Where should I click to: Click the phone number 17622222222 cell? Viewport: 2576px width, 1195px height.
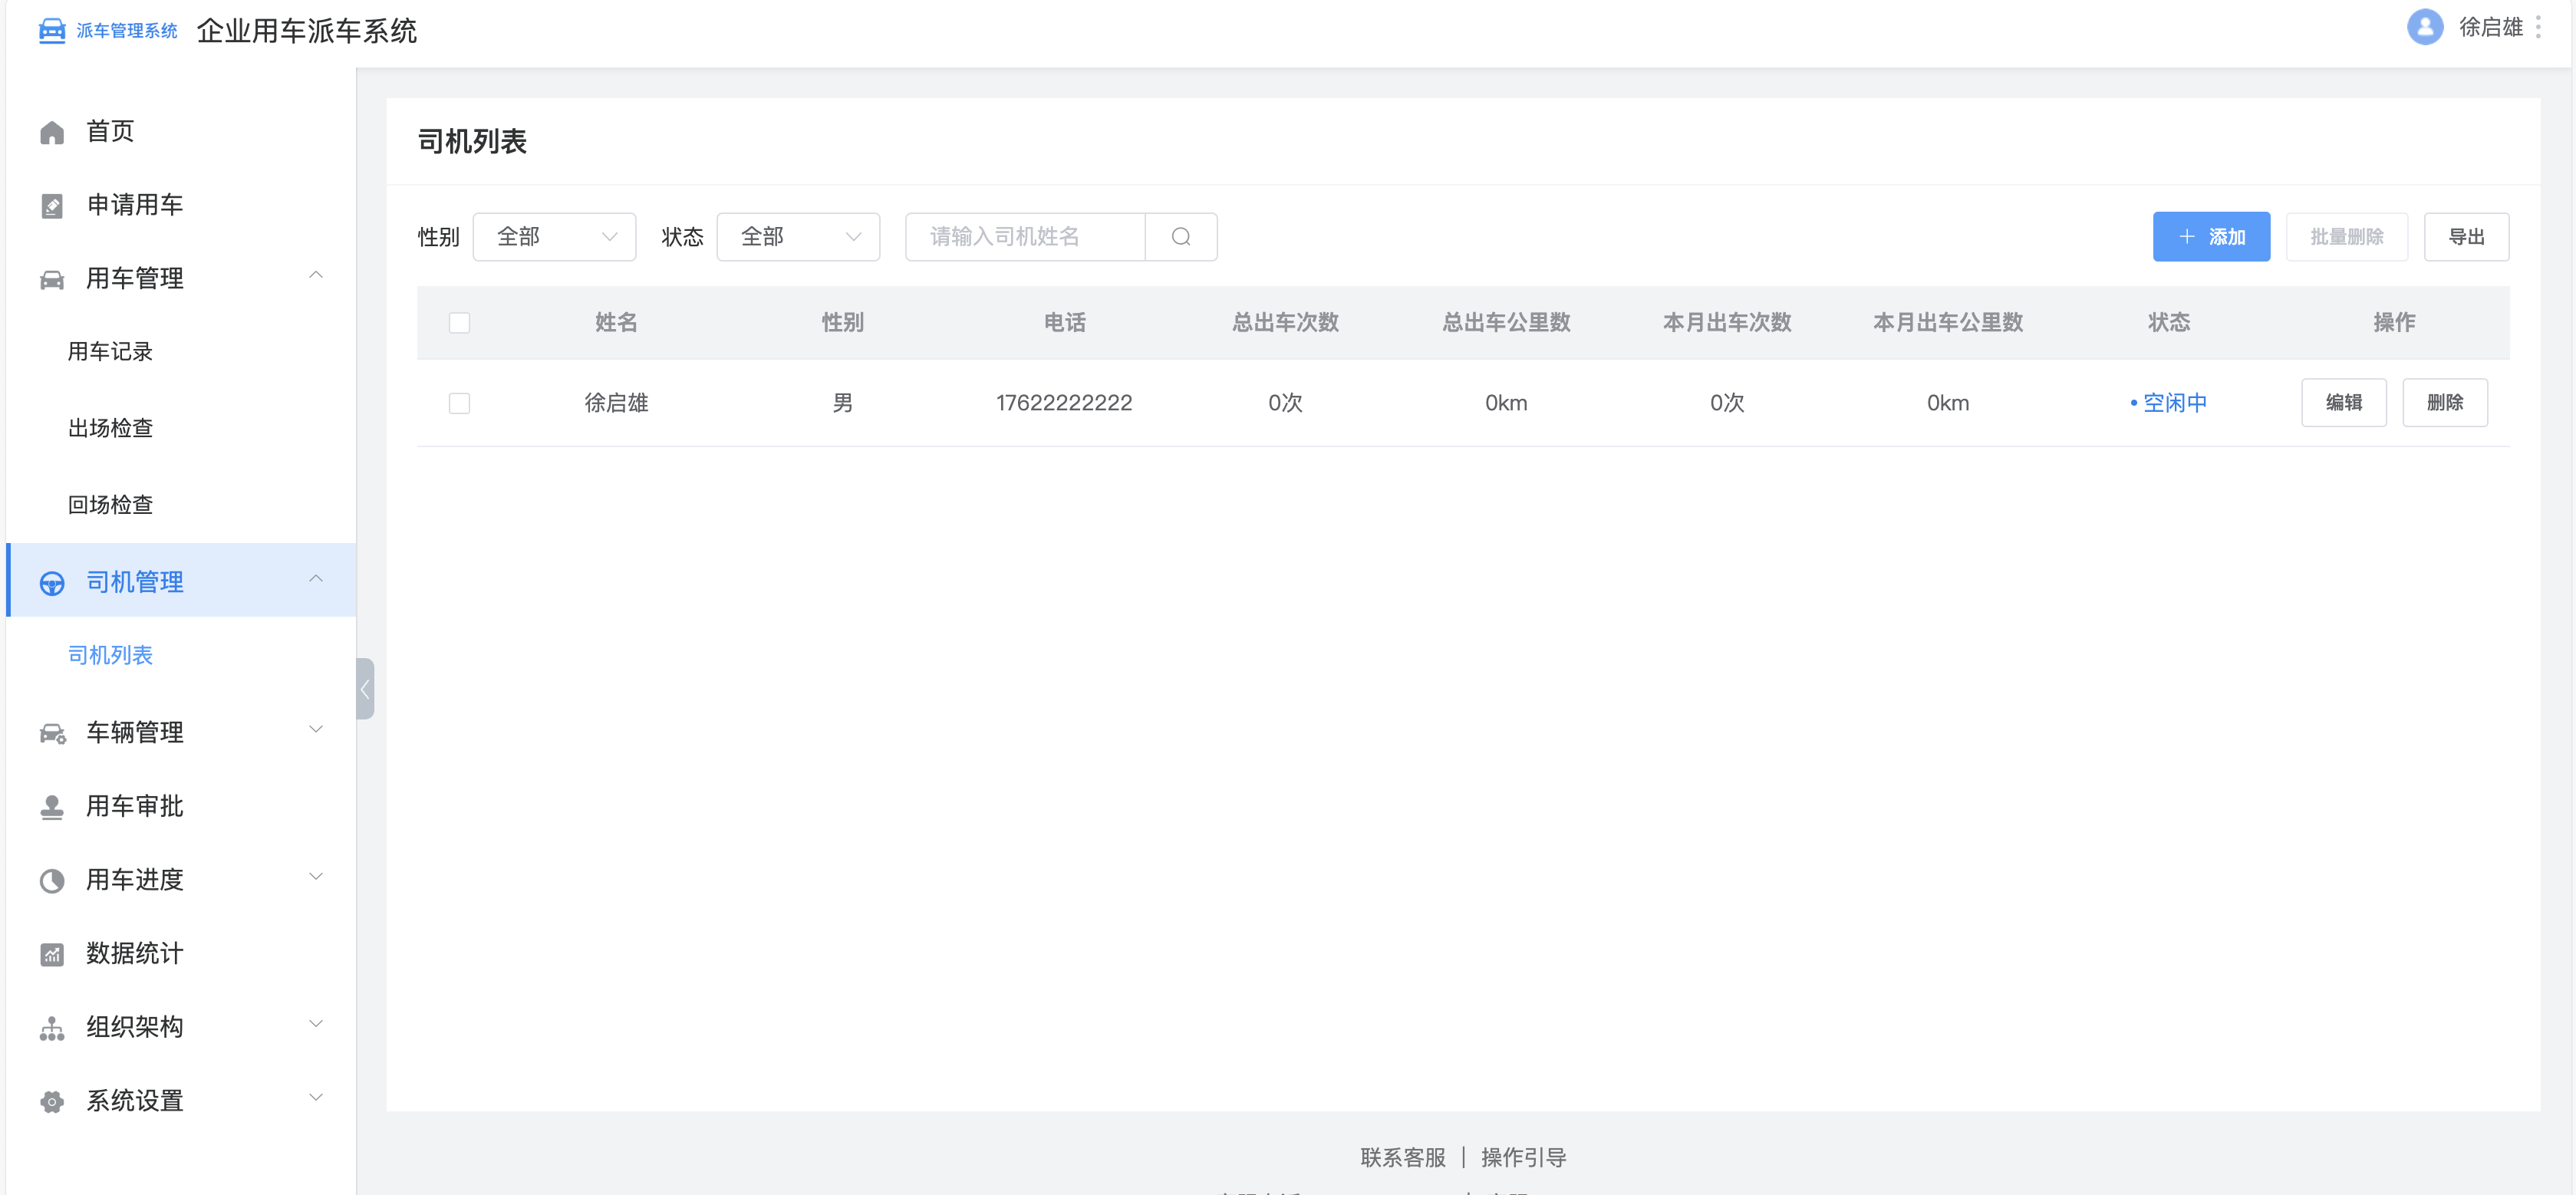[x=1064, y=403]
